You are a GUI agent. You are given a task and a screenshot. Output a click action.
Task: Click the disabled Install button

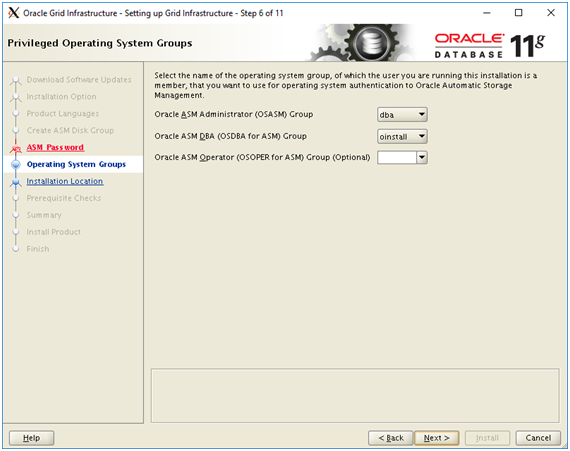[487, 438]
